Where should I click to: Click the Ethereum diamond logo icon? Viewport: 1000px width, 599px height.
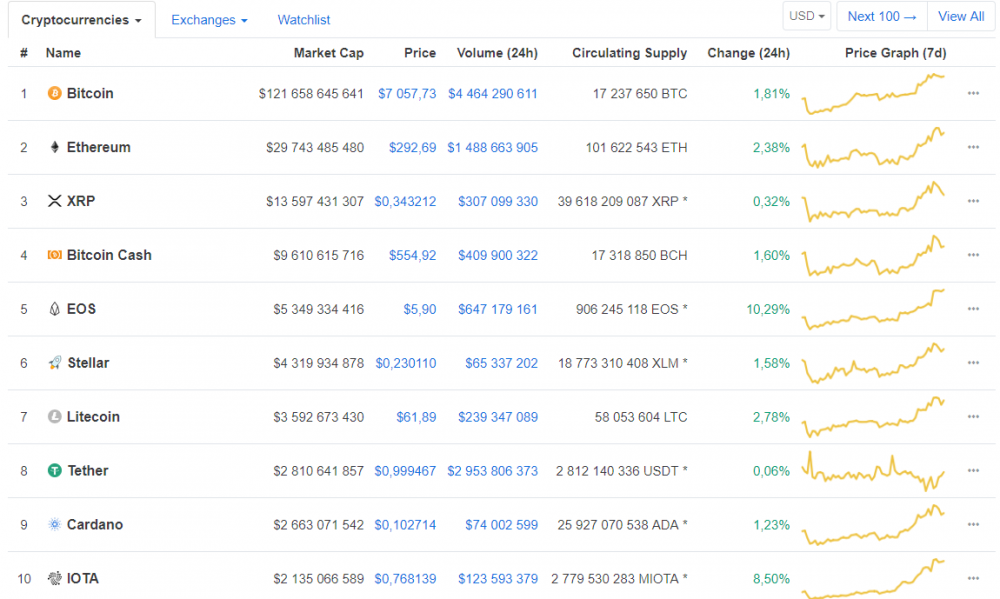[x=55, y=147]
